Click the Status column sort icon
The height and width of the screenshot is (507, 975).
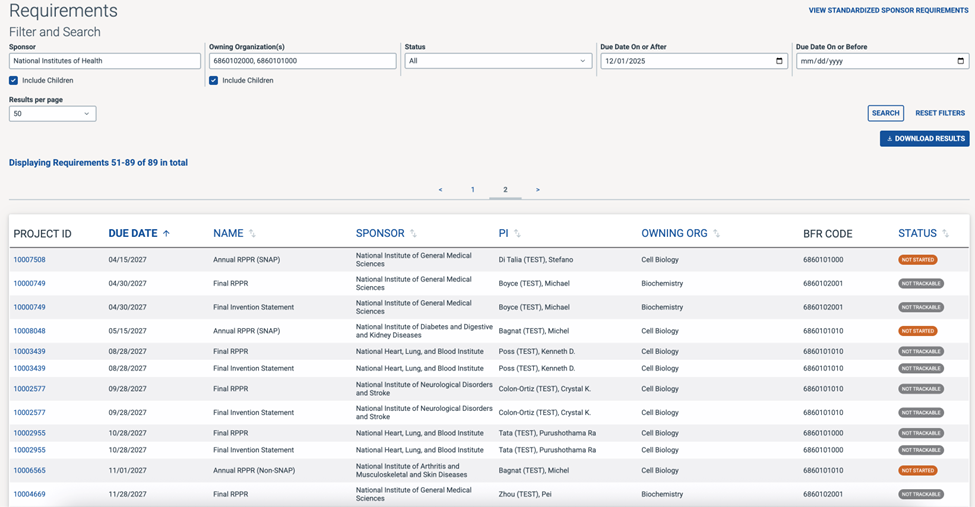tap(945, 234)
